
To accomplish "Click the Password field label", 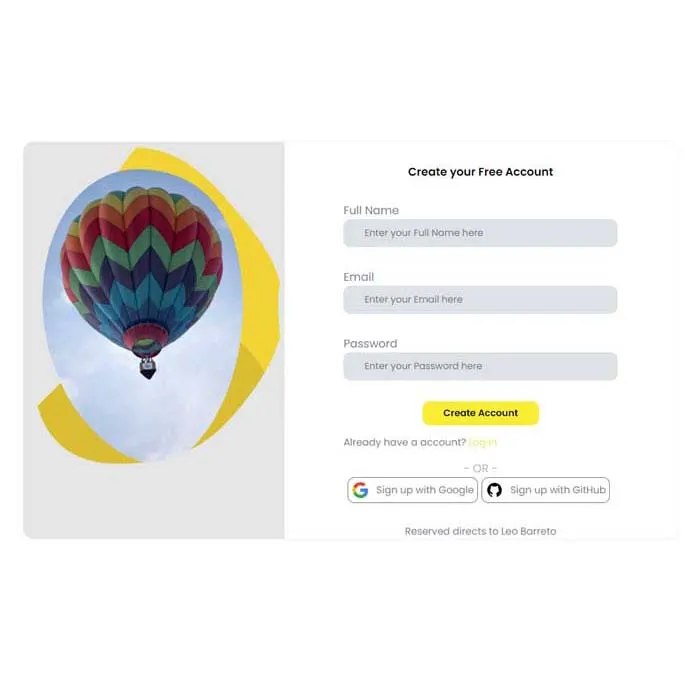I will coord(370,343).
